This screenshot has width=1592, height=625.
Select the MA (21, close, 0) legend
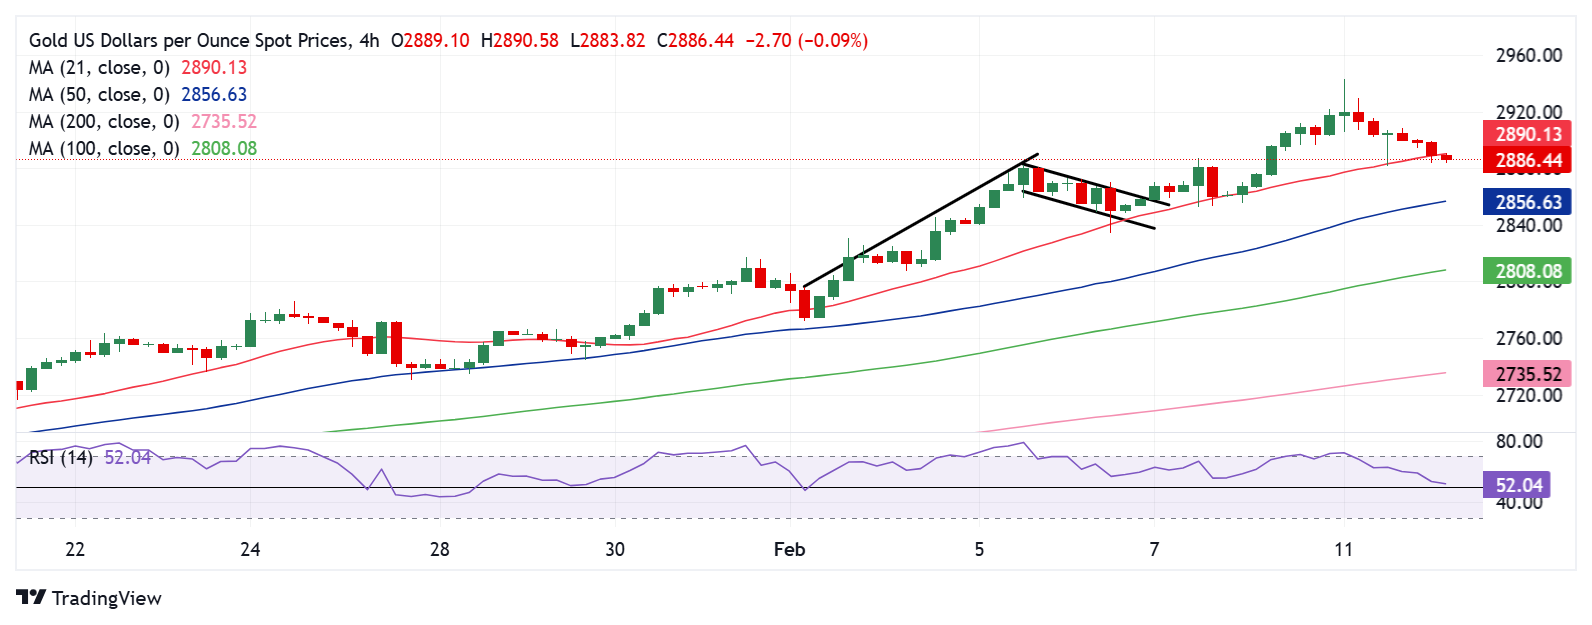(99, 68)
